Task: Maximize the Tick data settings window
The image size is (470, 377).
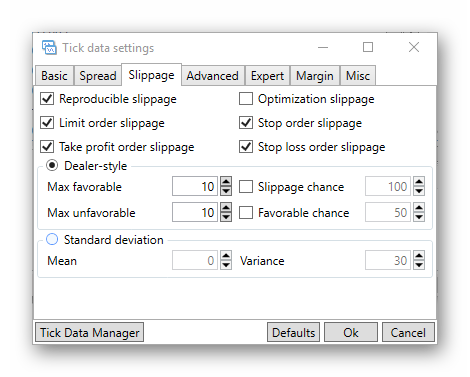Action: (368, 47)
